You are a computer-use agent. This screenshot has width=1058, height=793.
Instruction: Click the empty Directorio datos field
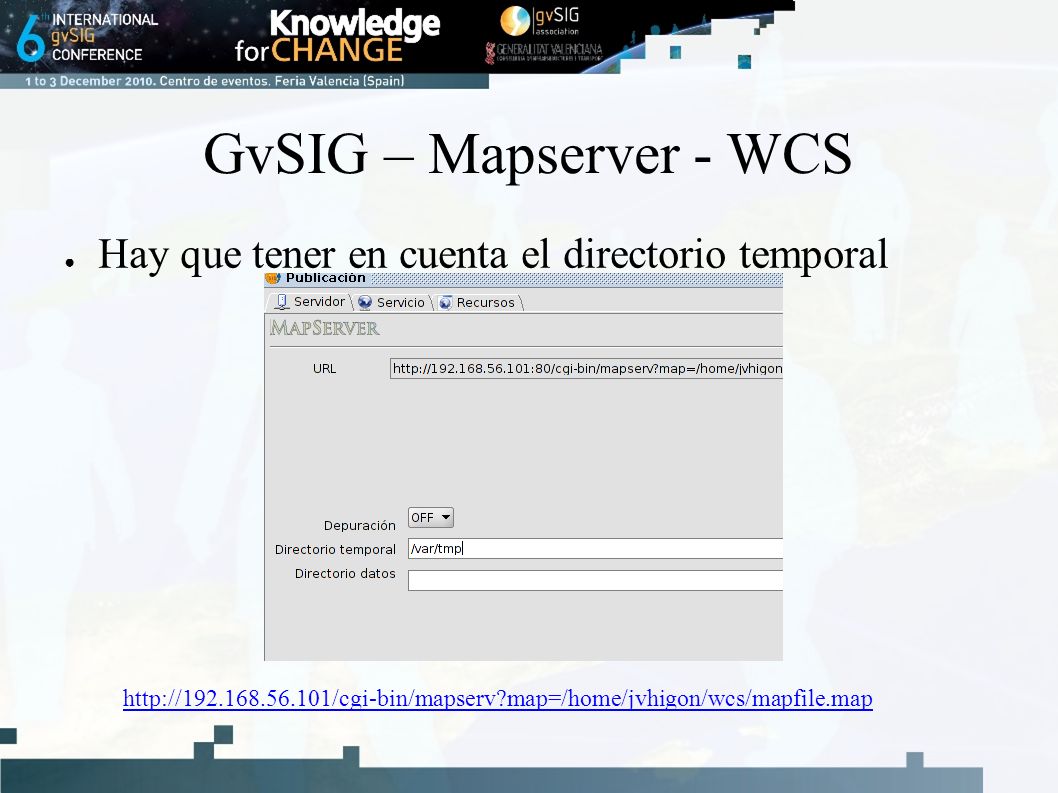595,580
